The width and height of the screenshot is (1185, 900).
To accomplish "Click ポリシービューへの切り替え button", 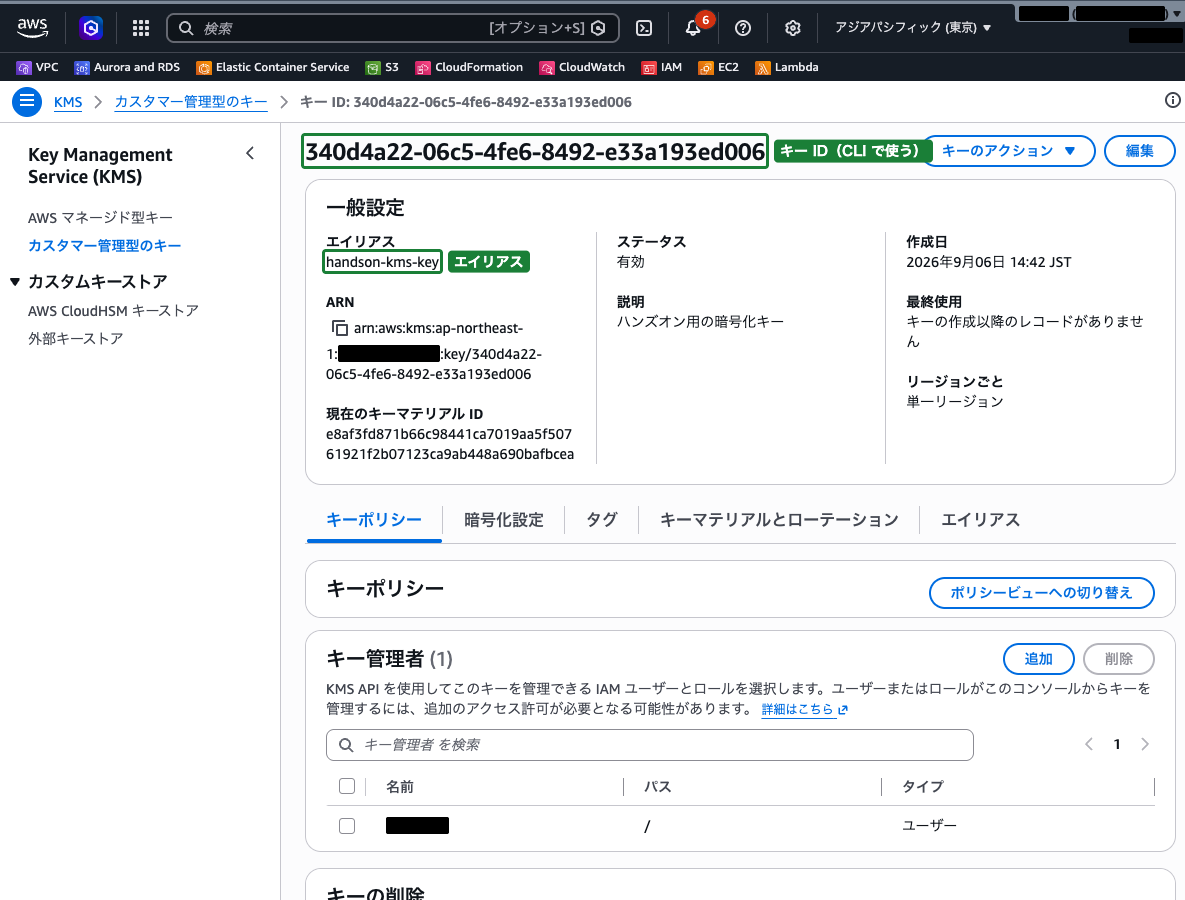I will [x=1041, y=592].
